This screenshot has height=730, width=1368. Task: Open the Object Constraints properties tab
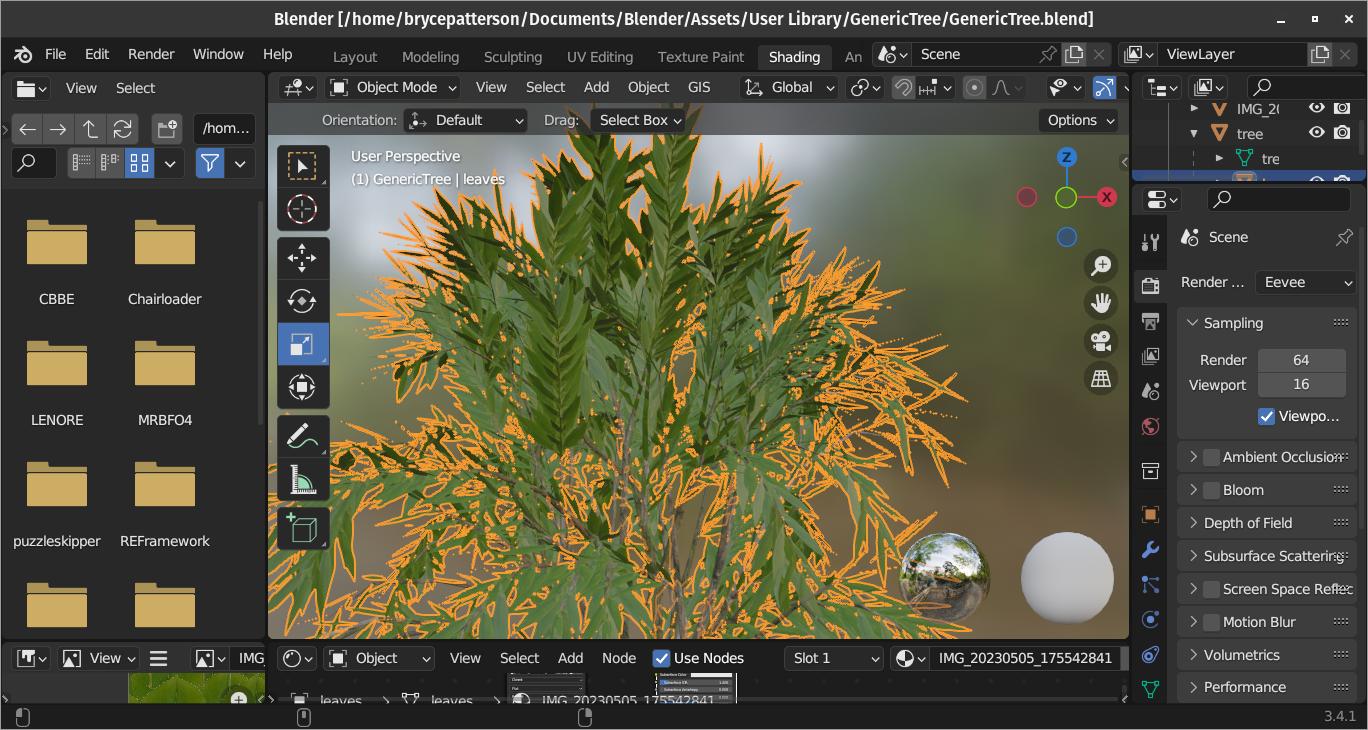tap(1150, 654)
